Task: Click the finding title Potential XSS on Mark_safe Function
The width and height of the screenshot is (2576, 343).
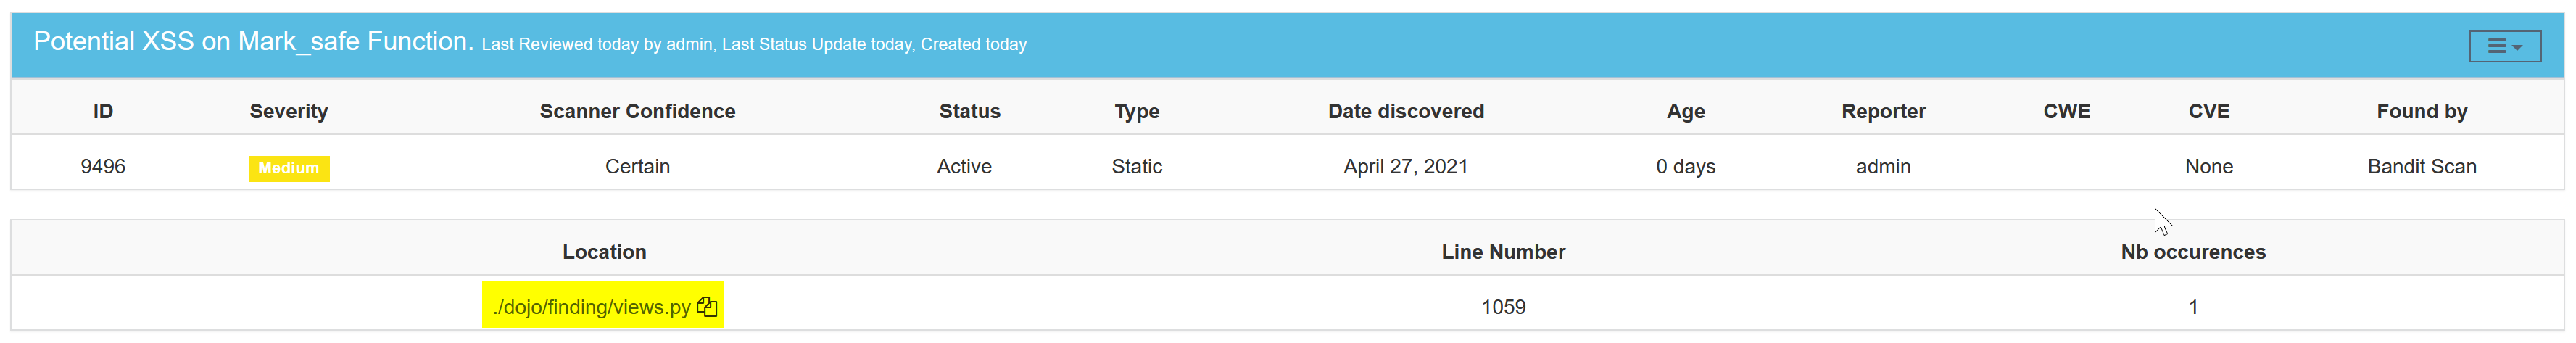Action: coord(253,42)
